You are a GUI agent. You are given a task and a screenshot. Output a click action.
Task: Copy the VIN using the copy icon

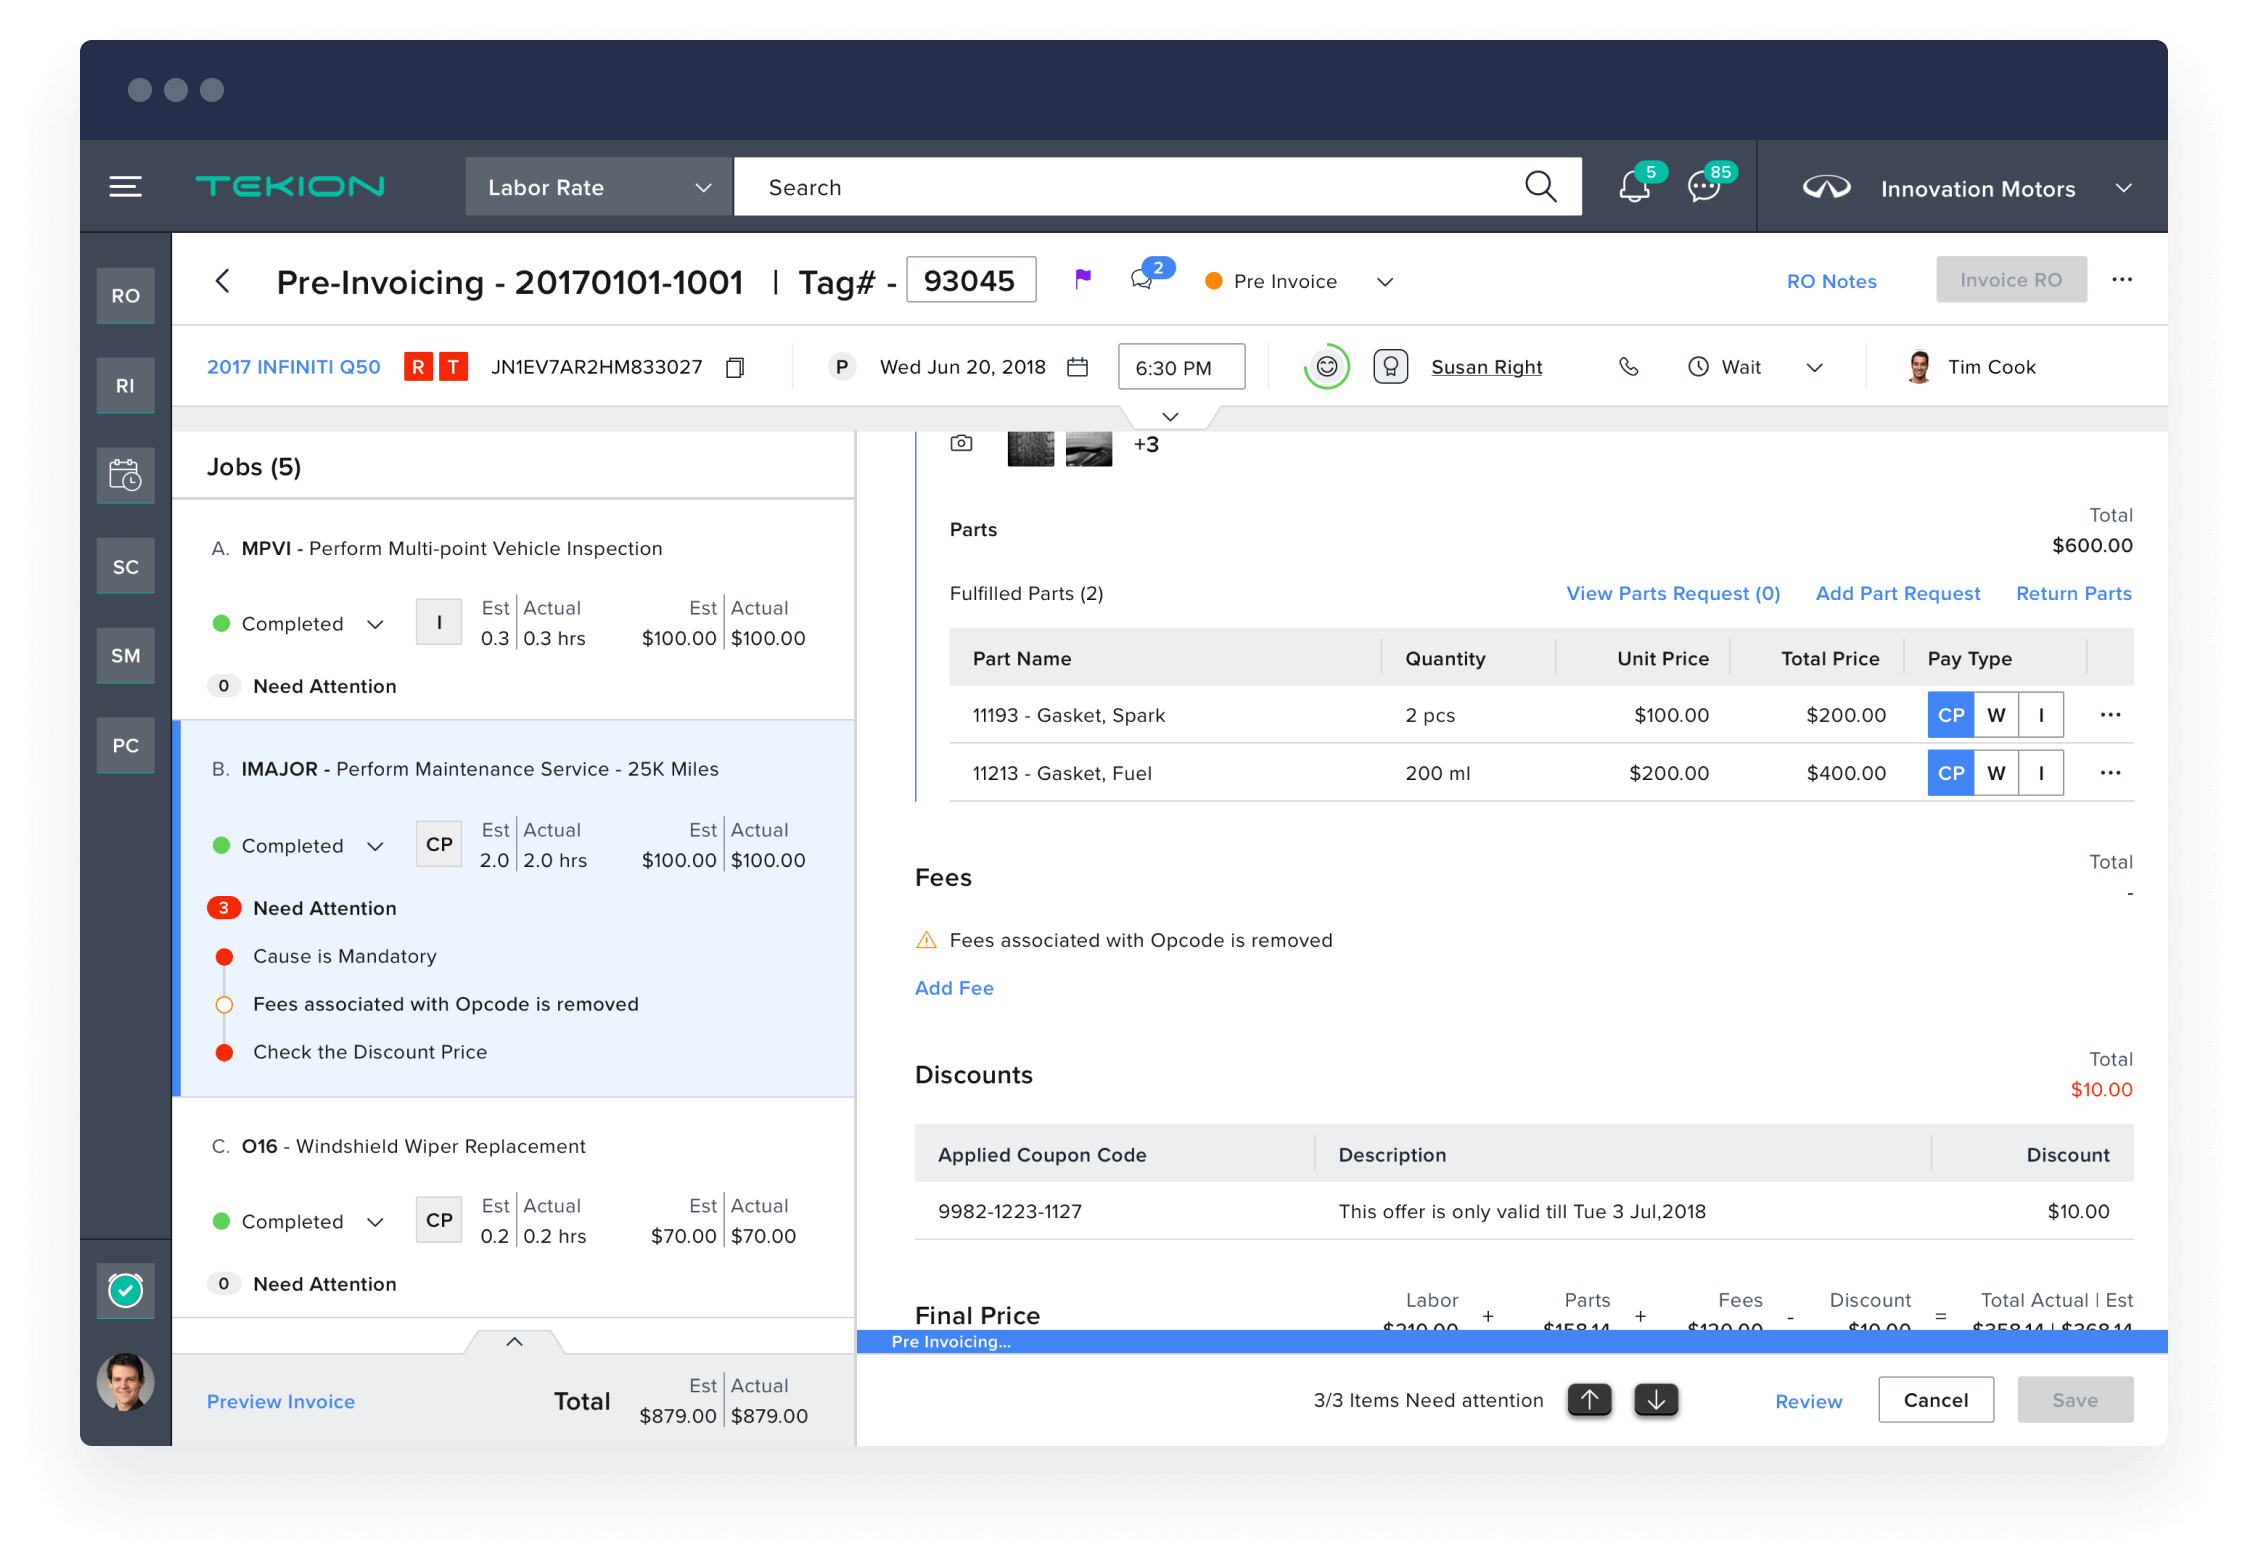735,367
